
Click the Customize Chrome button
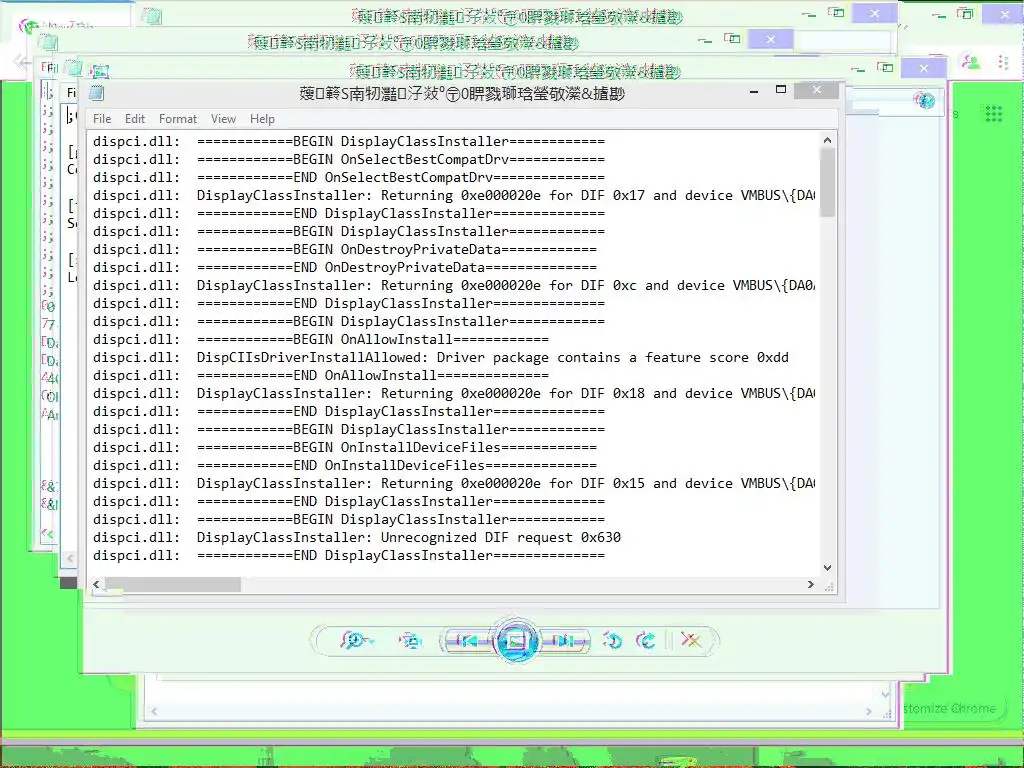(952, 709)
